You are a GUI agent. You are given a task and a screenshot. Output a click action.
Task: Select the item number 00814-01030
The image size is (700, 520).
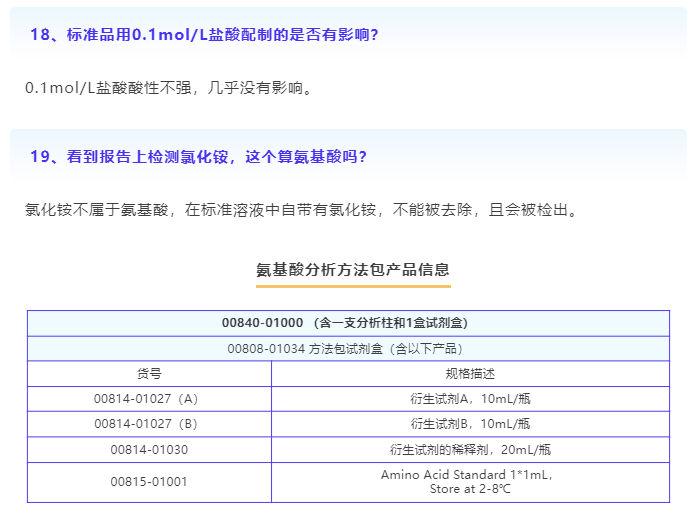(x=149, y=450)
